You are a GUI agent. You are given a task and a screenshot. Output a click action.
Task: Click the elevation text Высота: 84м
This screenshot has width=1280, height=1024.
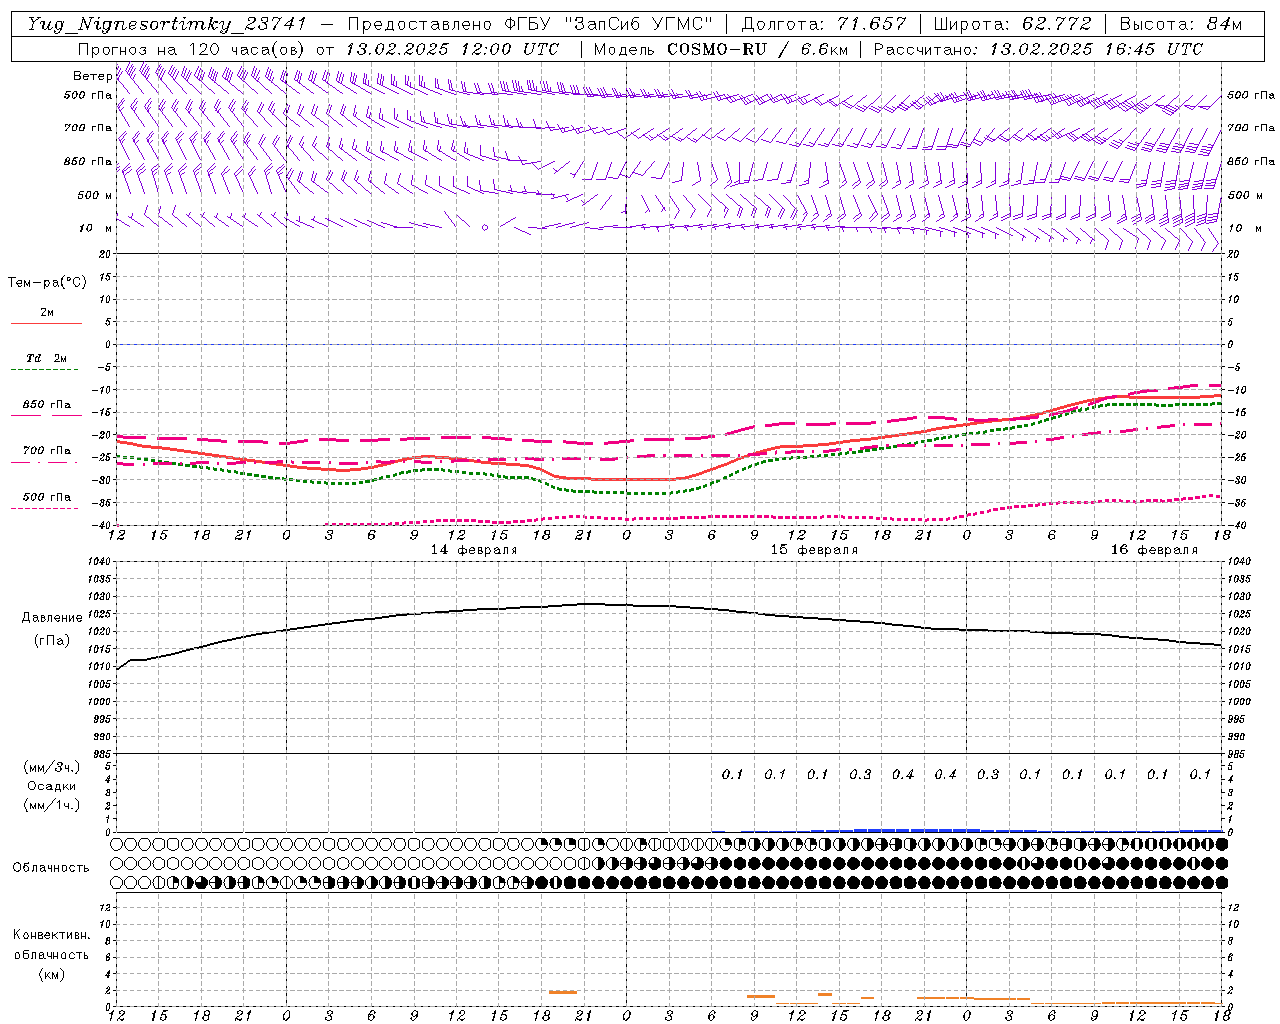1181,24
